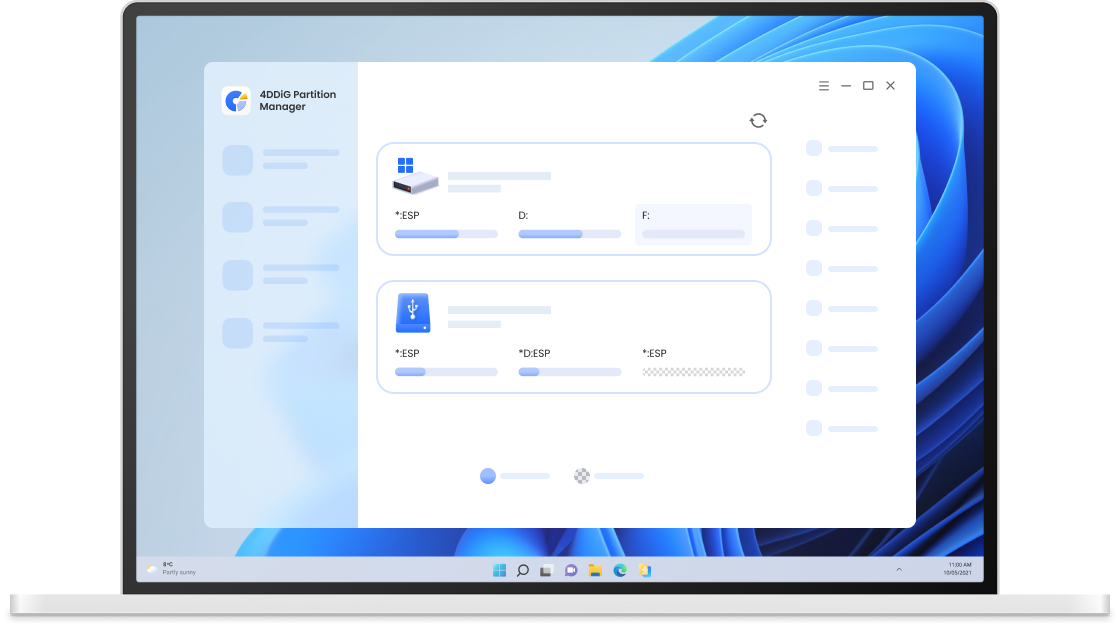1120x625 pixels.
Task: Select the USB drive disk icon
Action: (x=413, y=313)
